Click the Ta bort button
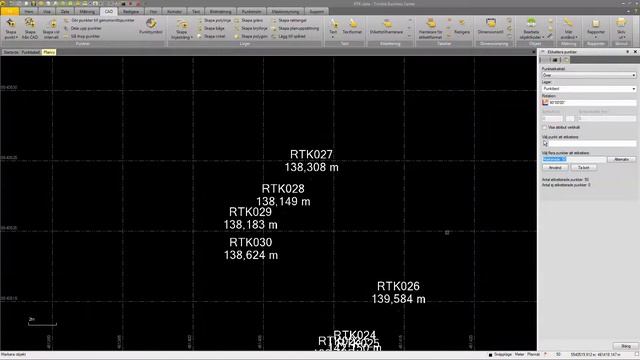 coord(584,168)
